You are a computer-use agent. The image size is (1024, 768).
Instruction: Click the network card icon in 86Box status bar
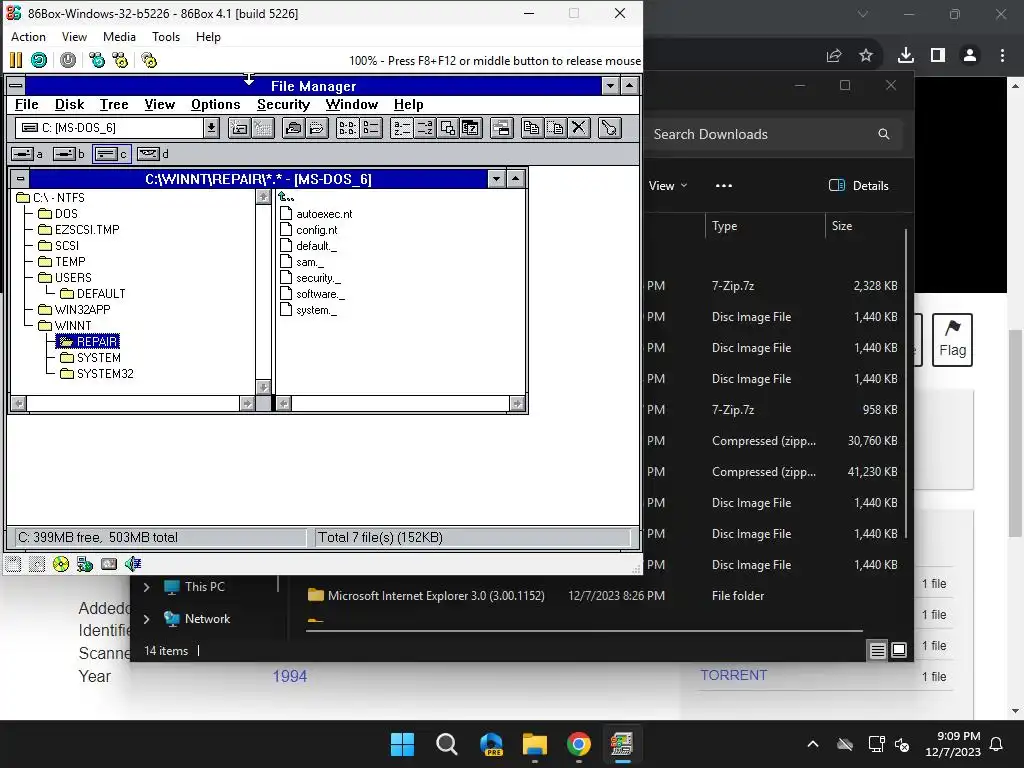(x=85, y=564)
